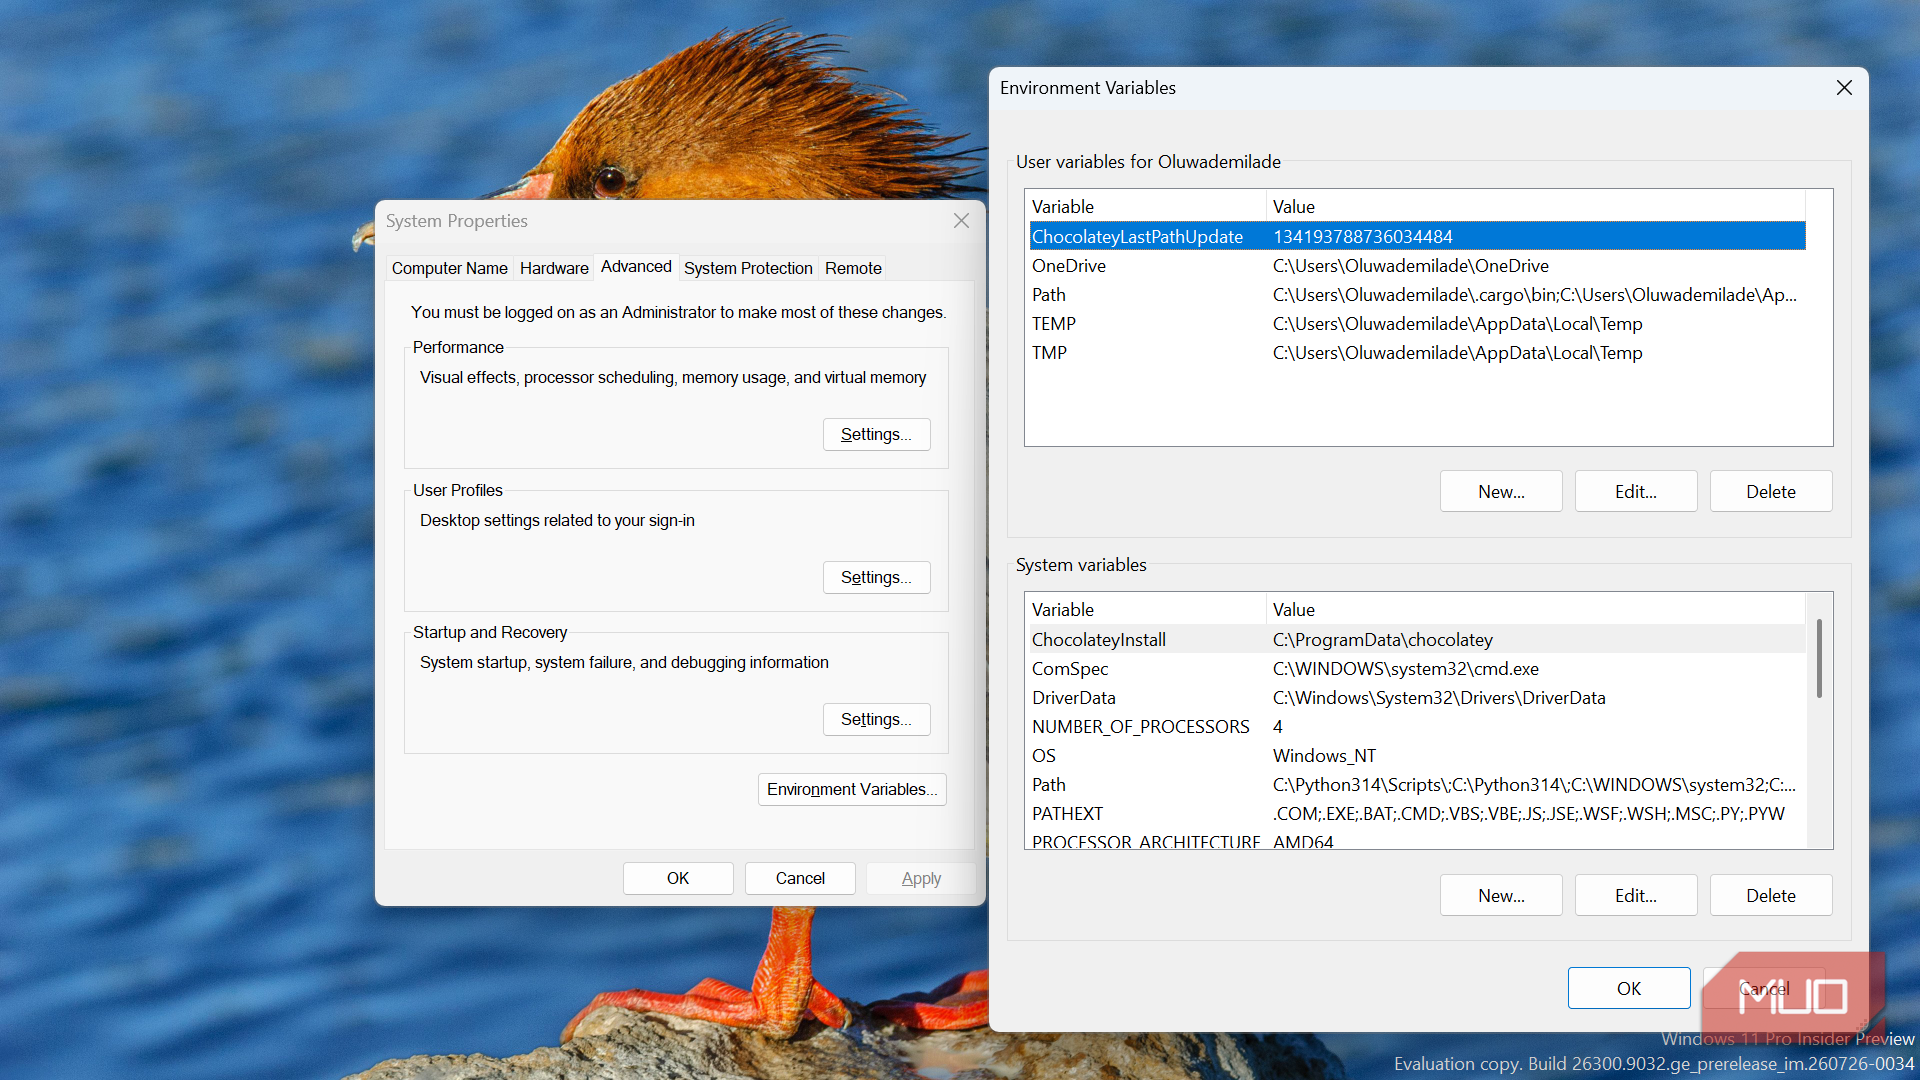Click Edit under system variables
The width and height of the screenshot is (1920, 1080).
(1636, 896)
